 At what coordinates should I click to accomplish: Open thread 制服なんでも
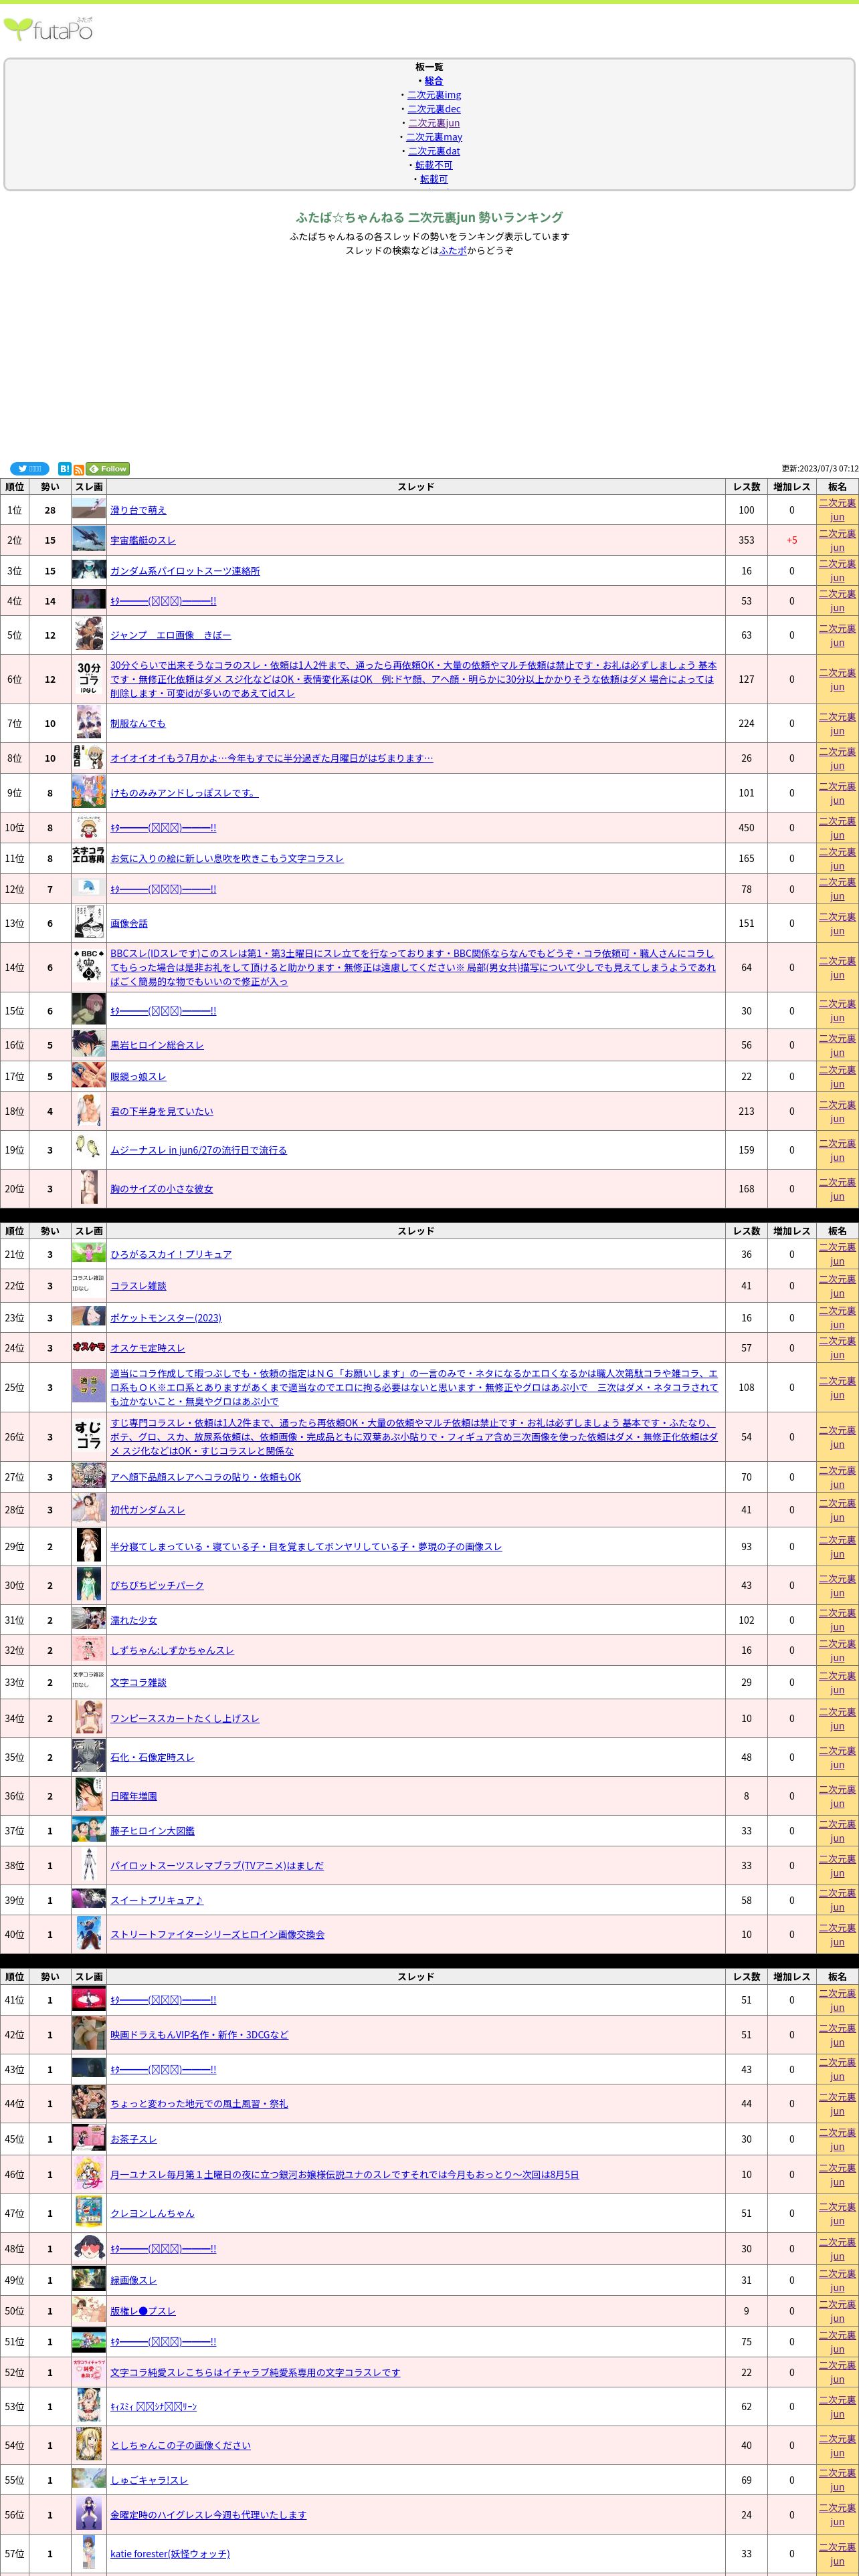click(x=138, y=723)
